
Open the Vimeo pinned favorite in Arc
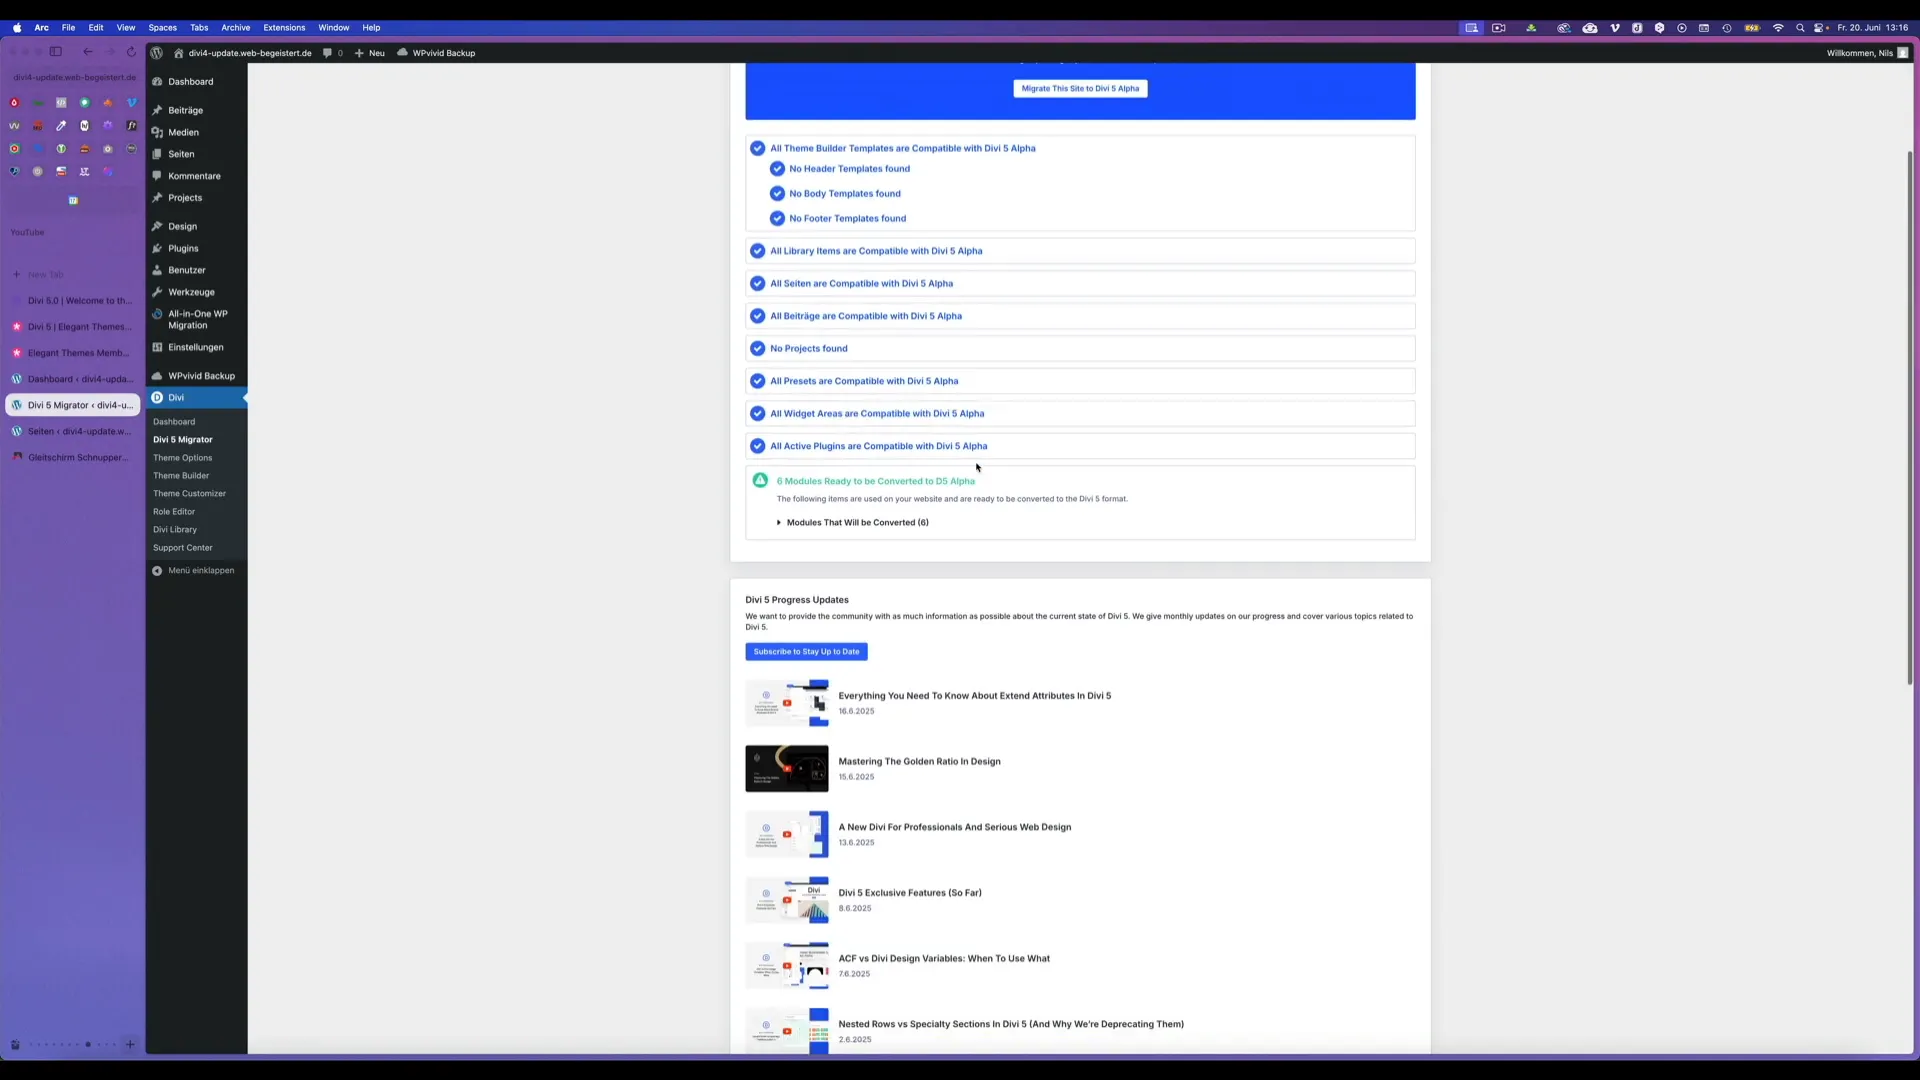click(x=131, y=103)
